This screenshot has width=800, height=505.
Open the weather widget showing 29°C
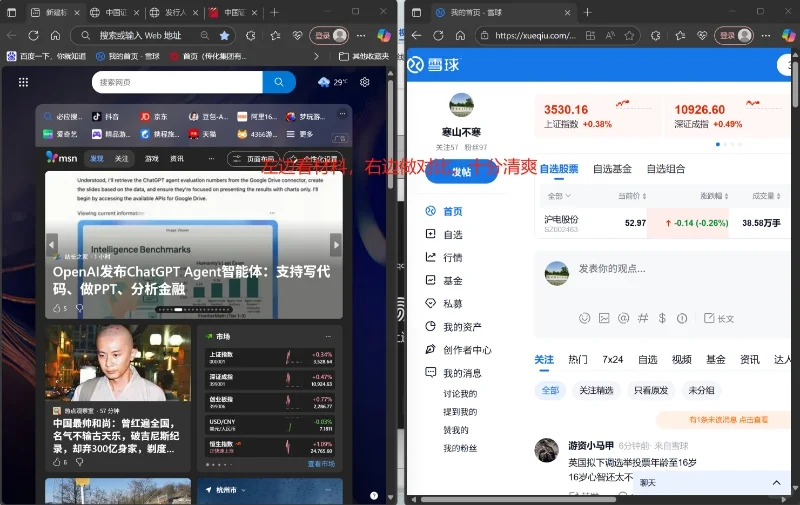(x=332, y=82)
